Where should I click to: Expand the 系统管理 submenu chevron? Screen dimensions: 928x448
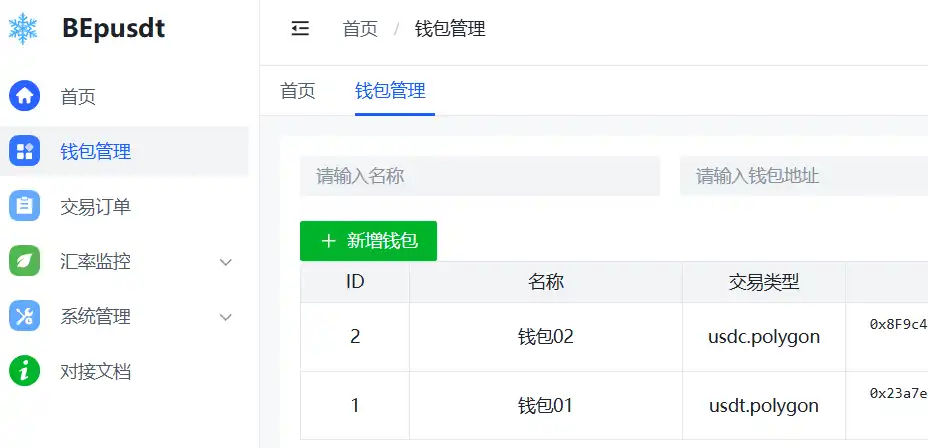point(226,317)
